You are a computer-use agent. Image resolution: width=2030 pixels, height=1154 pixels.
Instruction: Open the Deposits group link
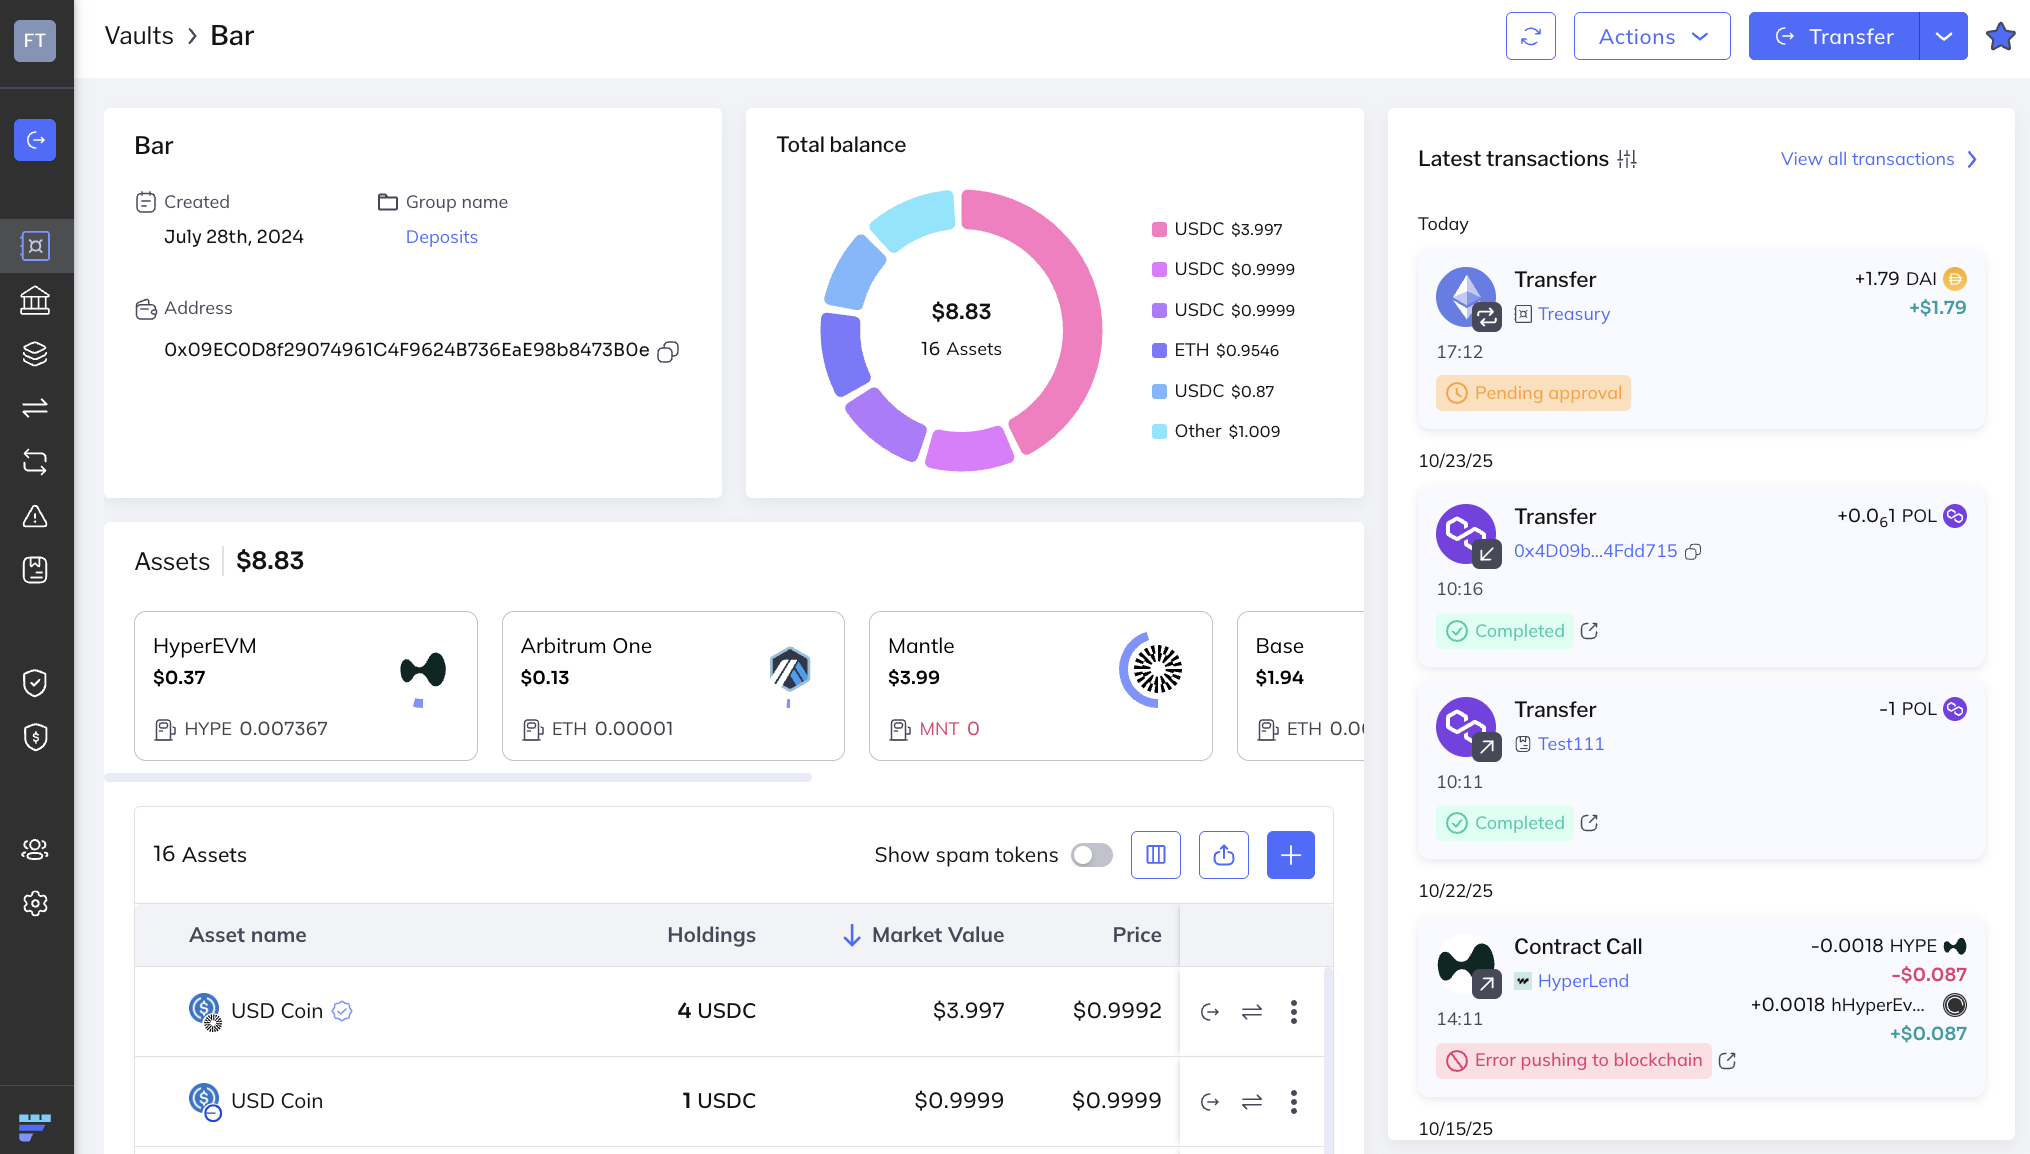click(x=441, y=237)
